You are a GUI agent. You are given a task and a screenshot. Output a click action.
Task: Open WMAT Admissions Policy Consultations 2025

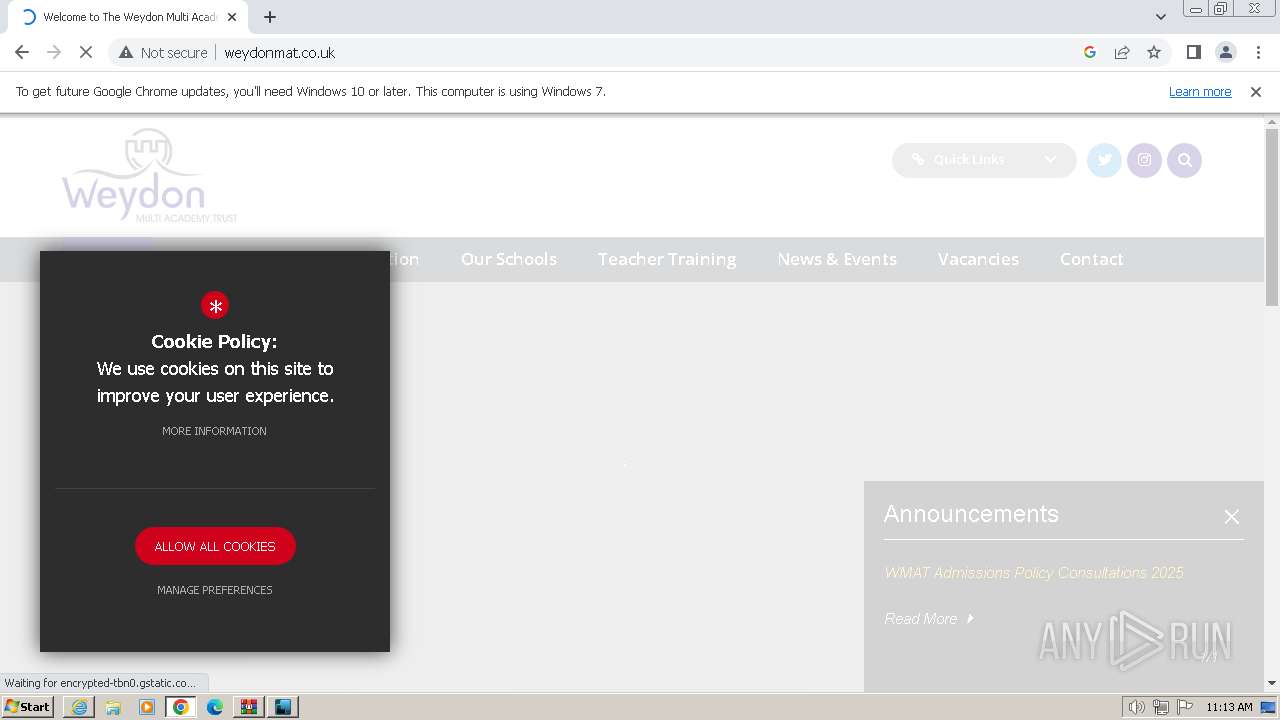point(1034,573)
